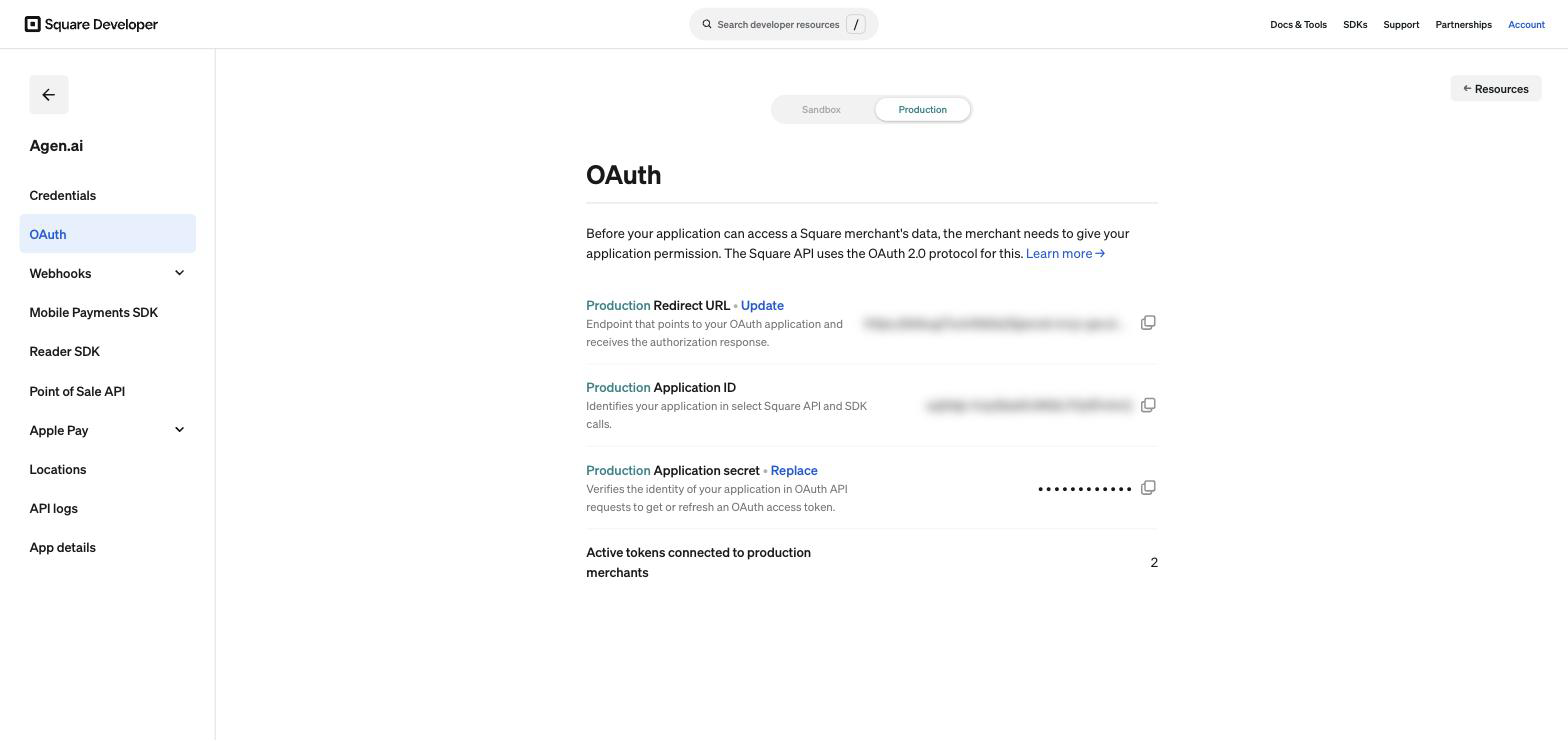Copy the Production Application ID
The width and height of the screenshot is (1568, 741).
pos(1148,405)
